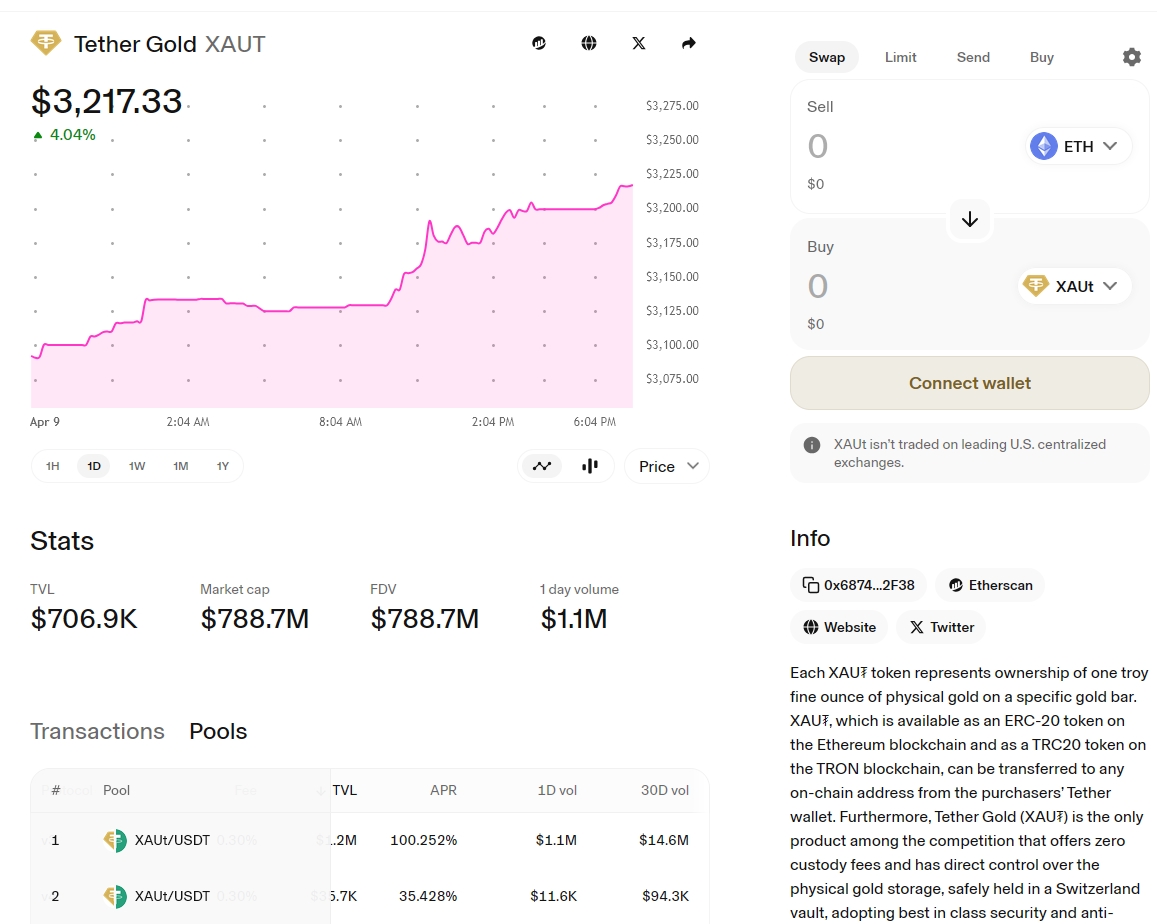The width and height of the screenshot is (1157, 924).
Task: Open X (Twitter) icon in token header
Action: 639,44
